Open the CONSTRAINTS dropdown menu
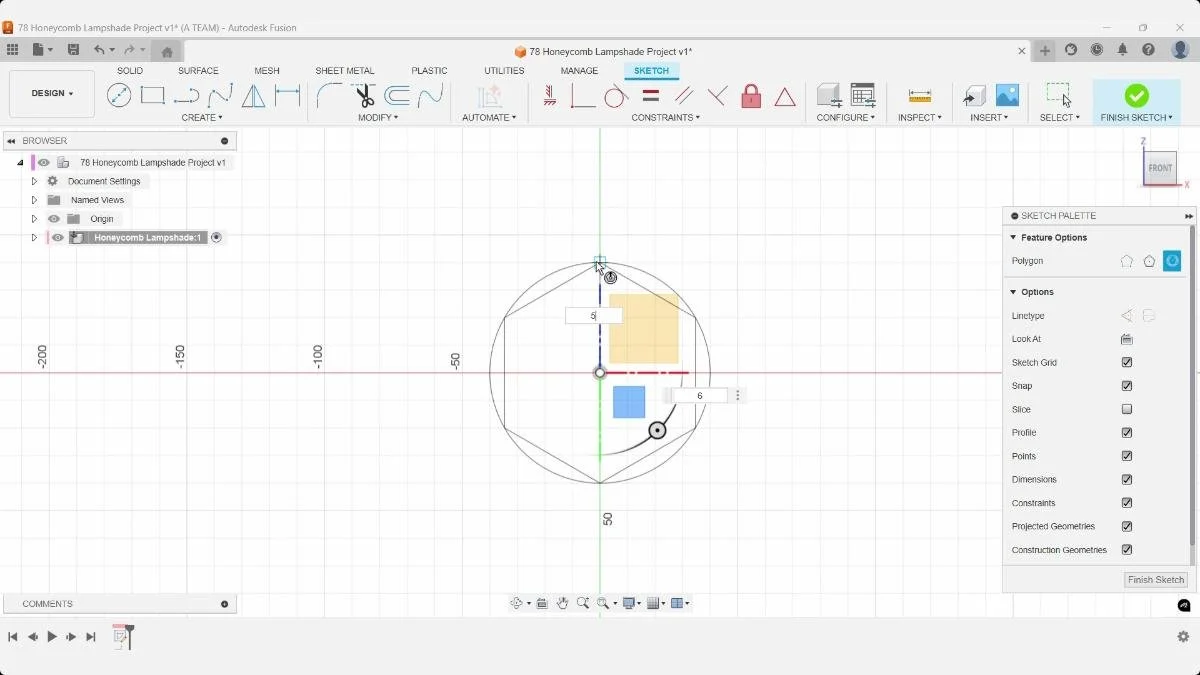 pos(665,118)
